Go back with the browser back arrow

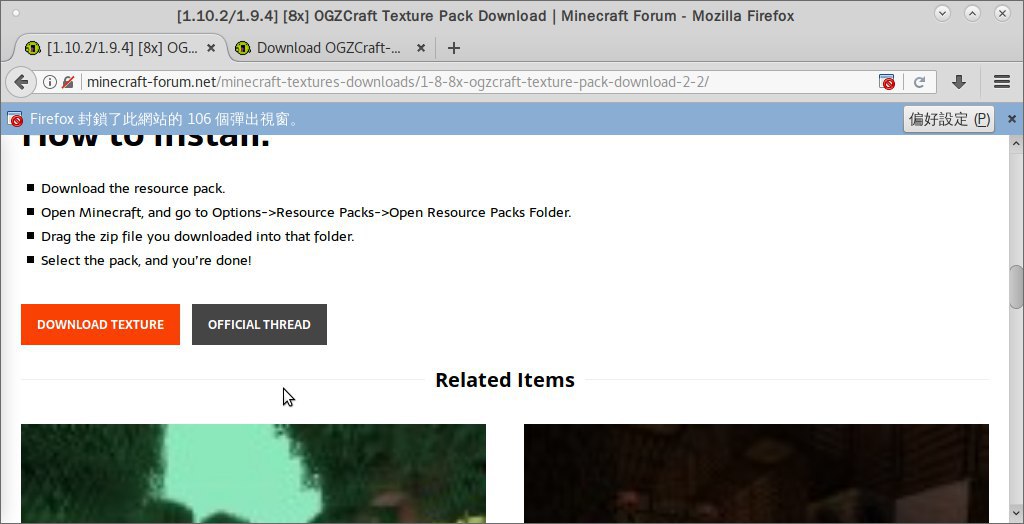tap(21, 82)
